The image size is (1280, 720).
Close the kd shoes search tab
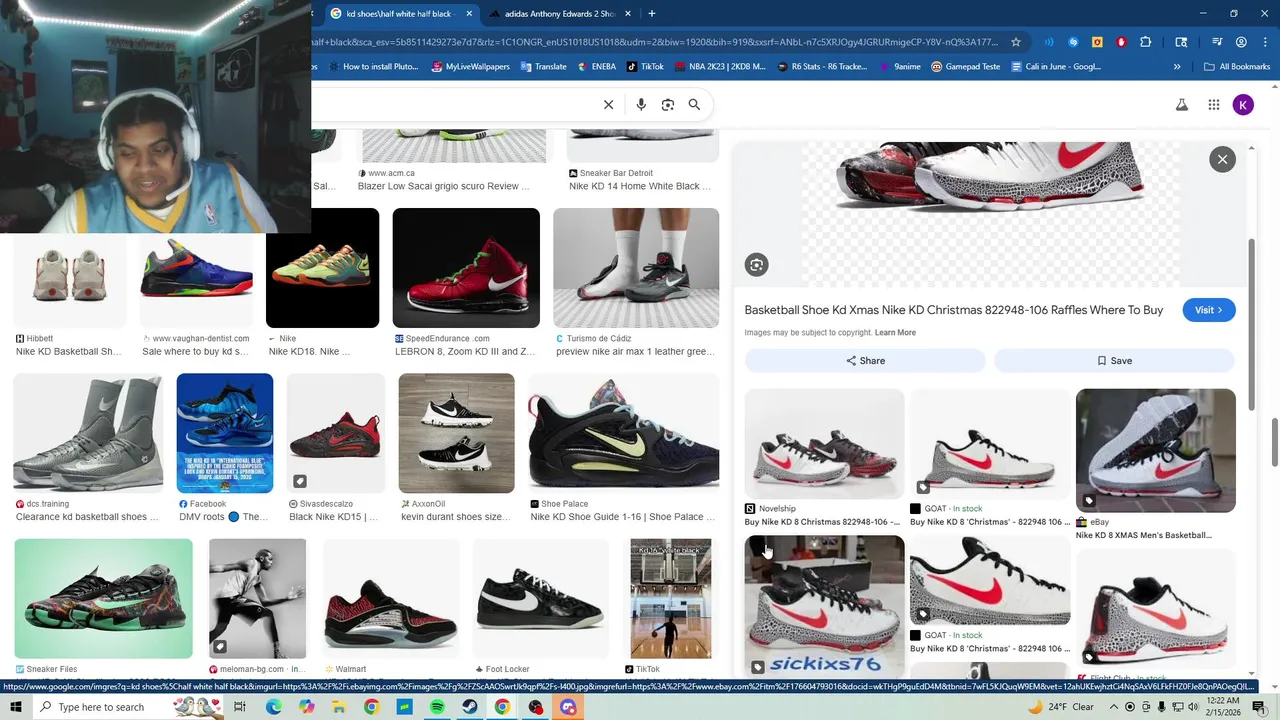point(469,14)
